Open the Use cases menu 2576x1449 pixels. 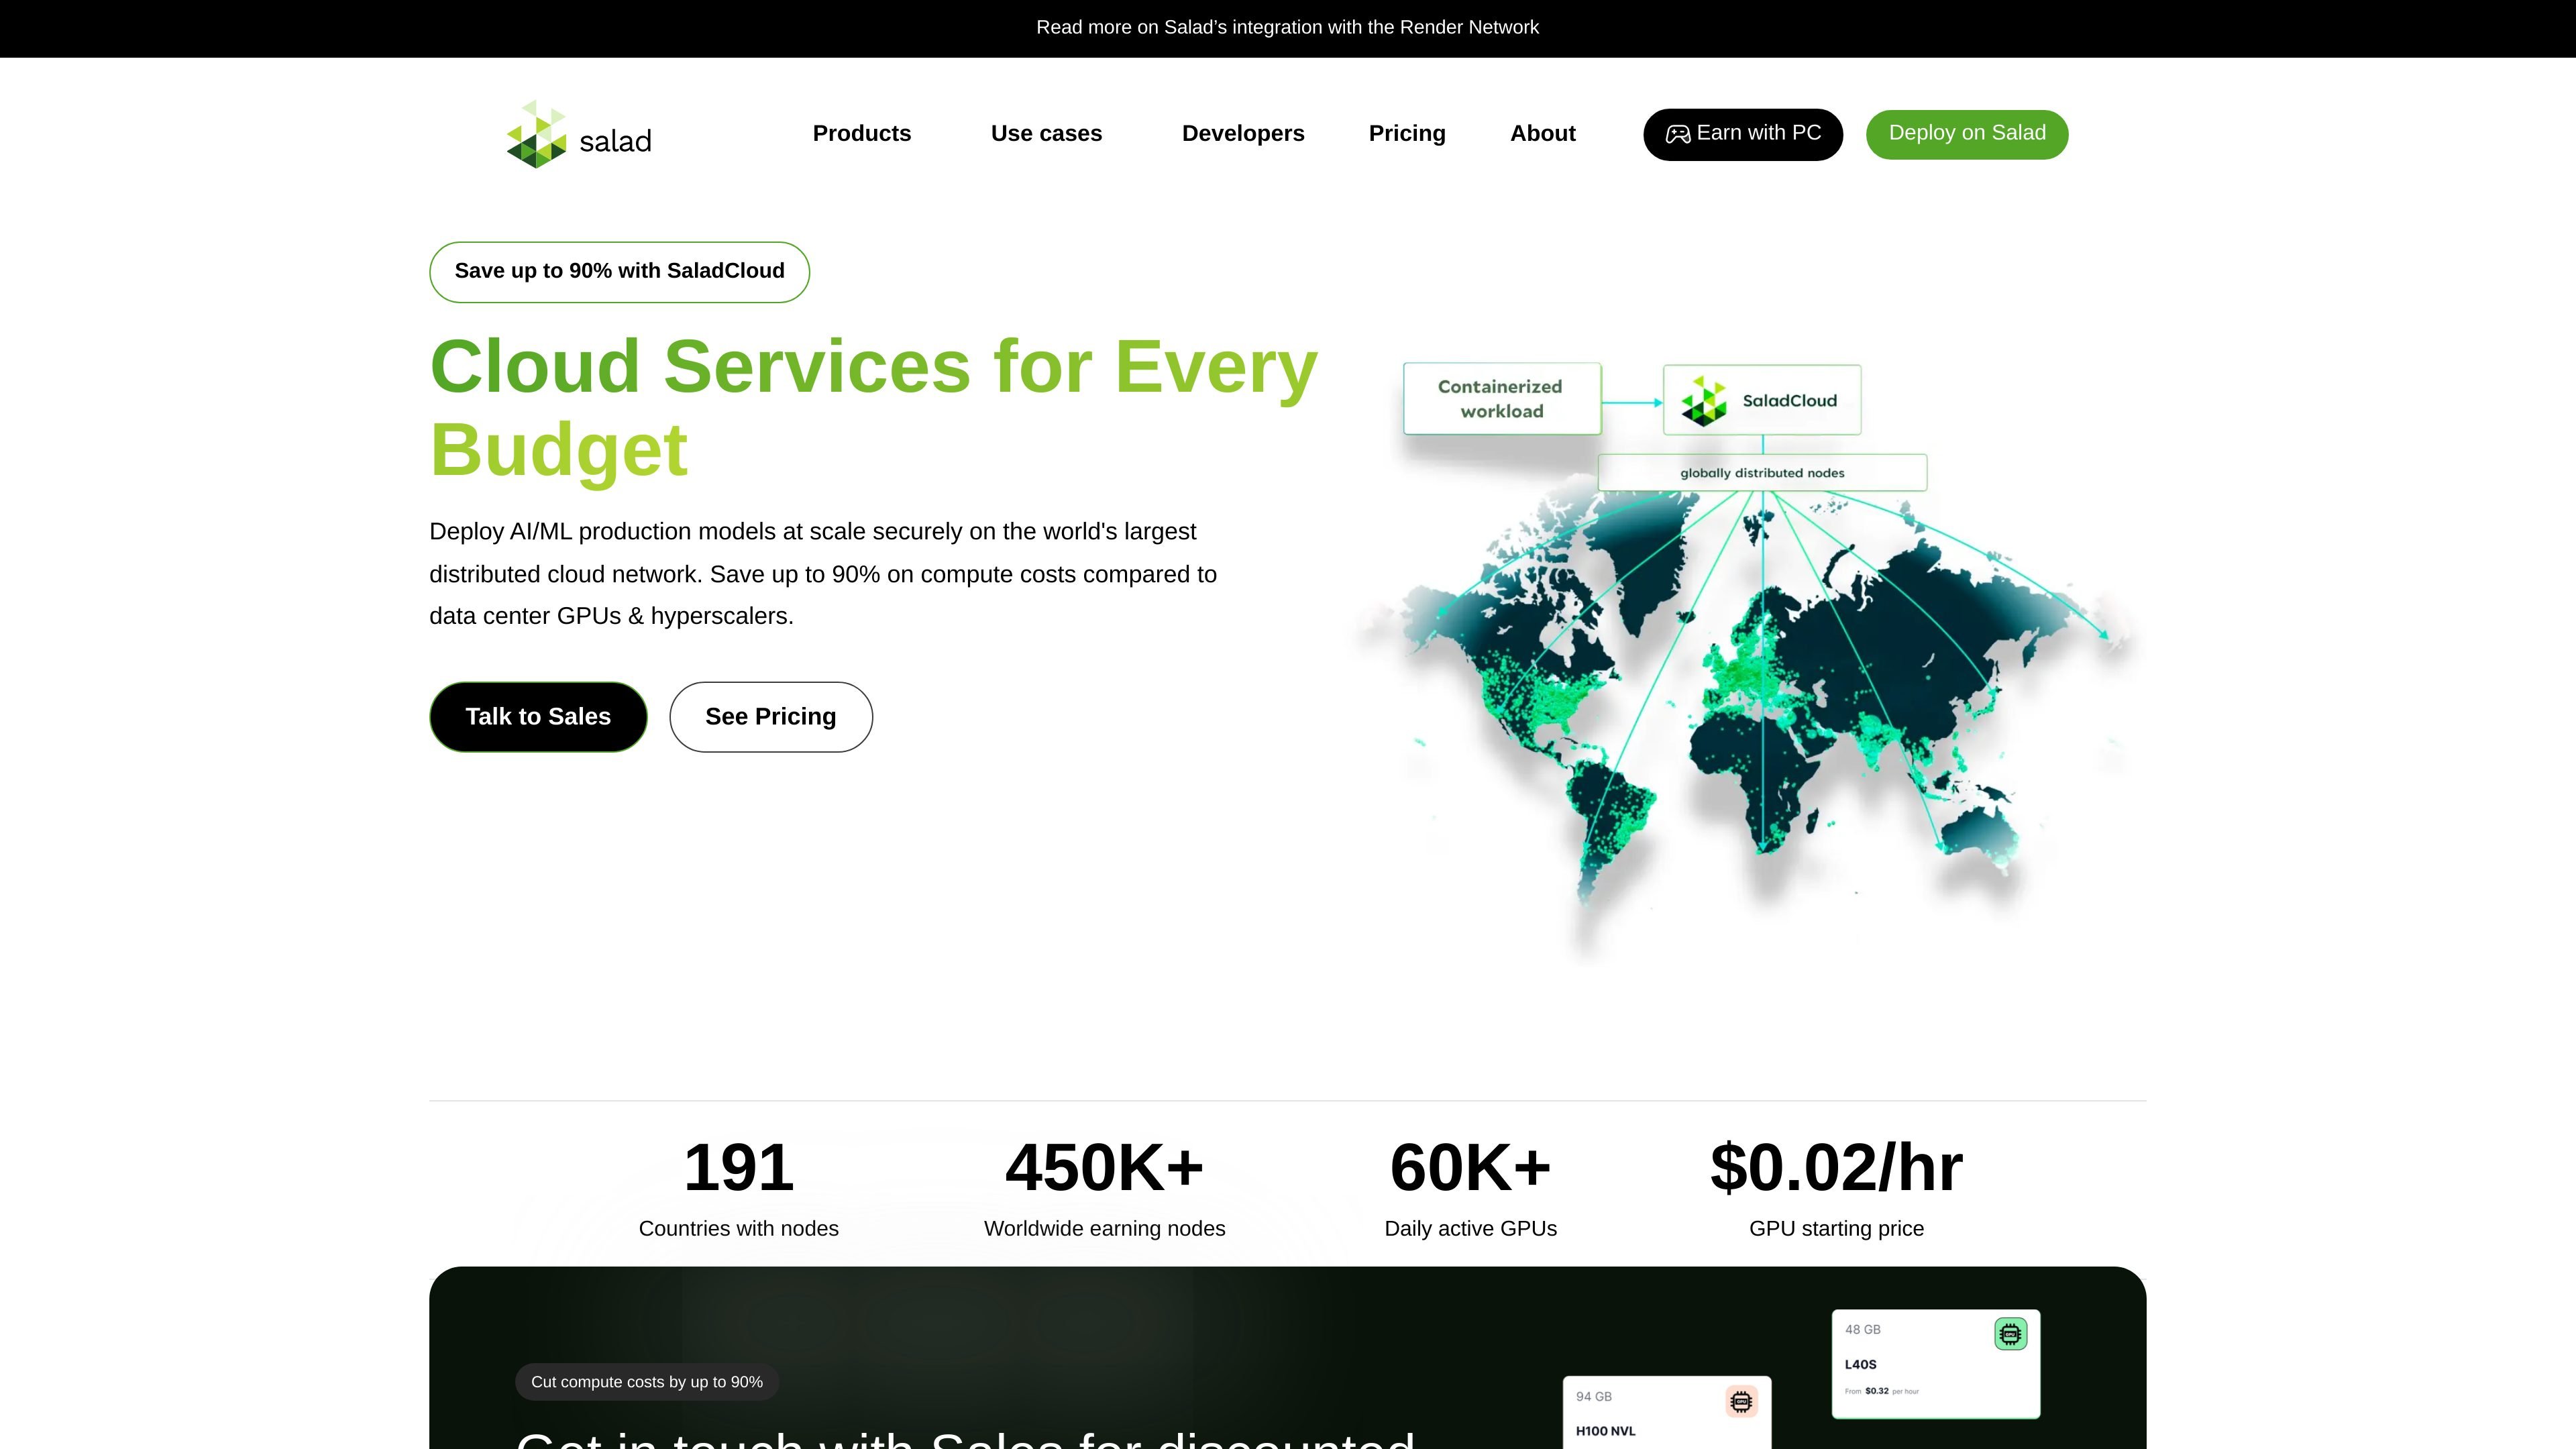(1046, 134)
